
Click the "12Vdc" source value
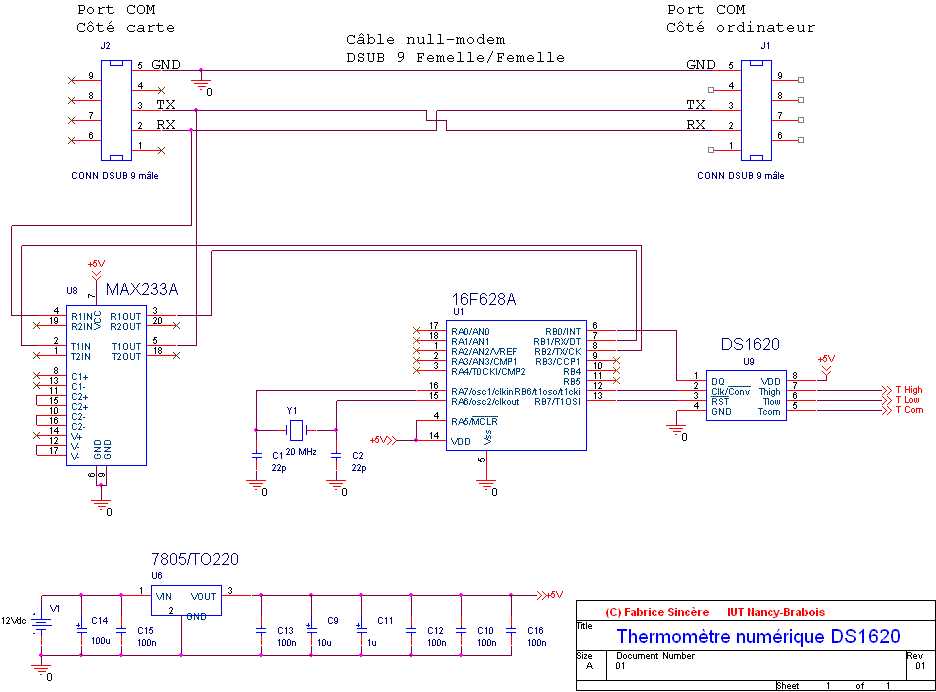tap(13, 621)
